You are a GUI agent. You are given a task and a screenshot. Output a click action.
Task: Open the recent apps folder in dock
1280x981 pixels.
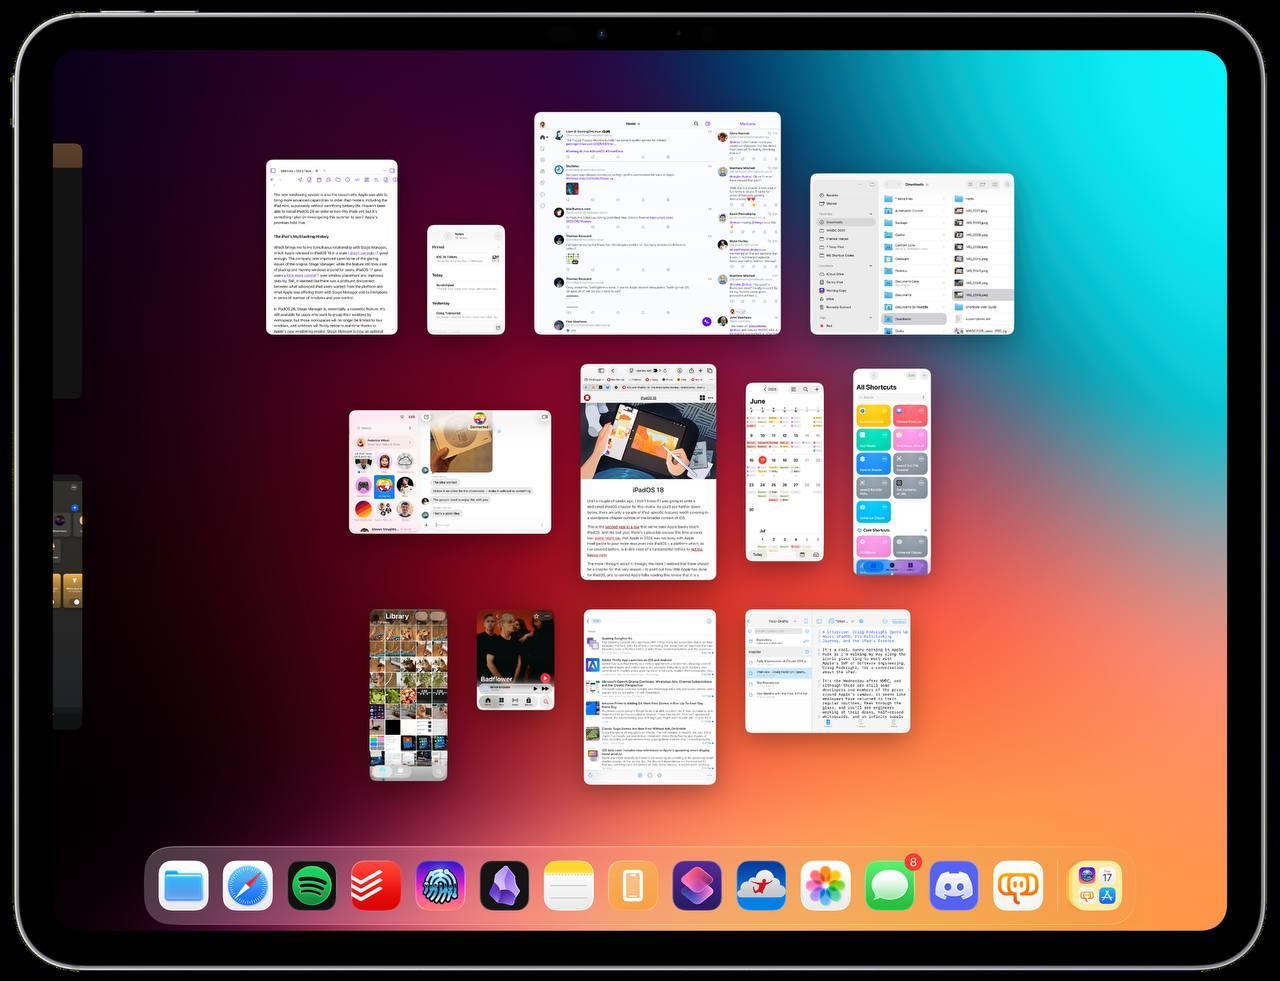(1095, 885)
